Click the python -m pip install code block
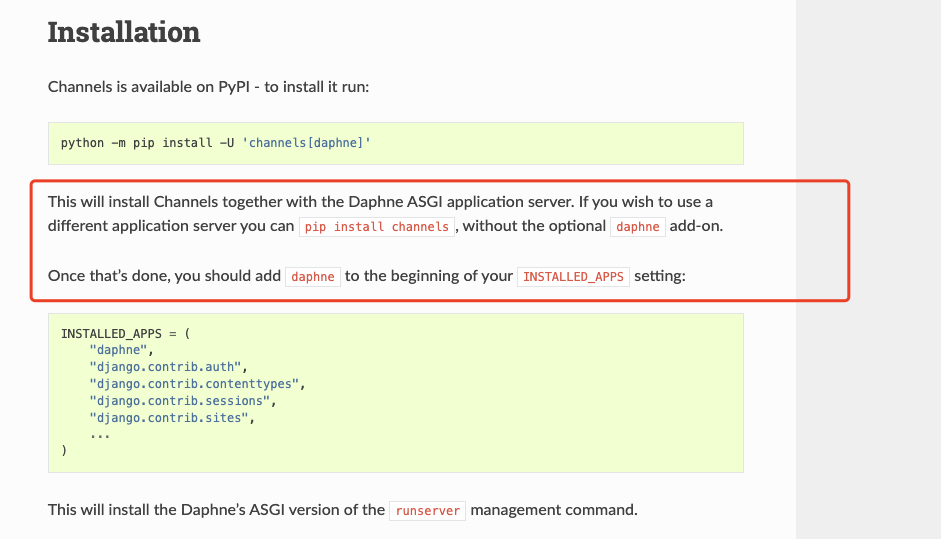The height and width of the screenshot is (539, 941). 395,143
